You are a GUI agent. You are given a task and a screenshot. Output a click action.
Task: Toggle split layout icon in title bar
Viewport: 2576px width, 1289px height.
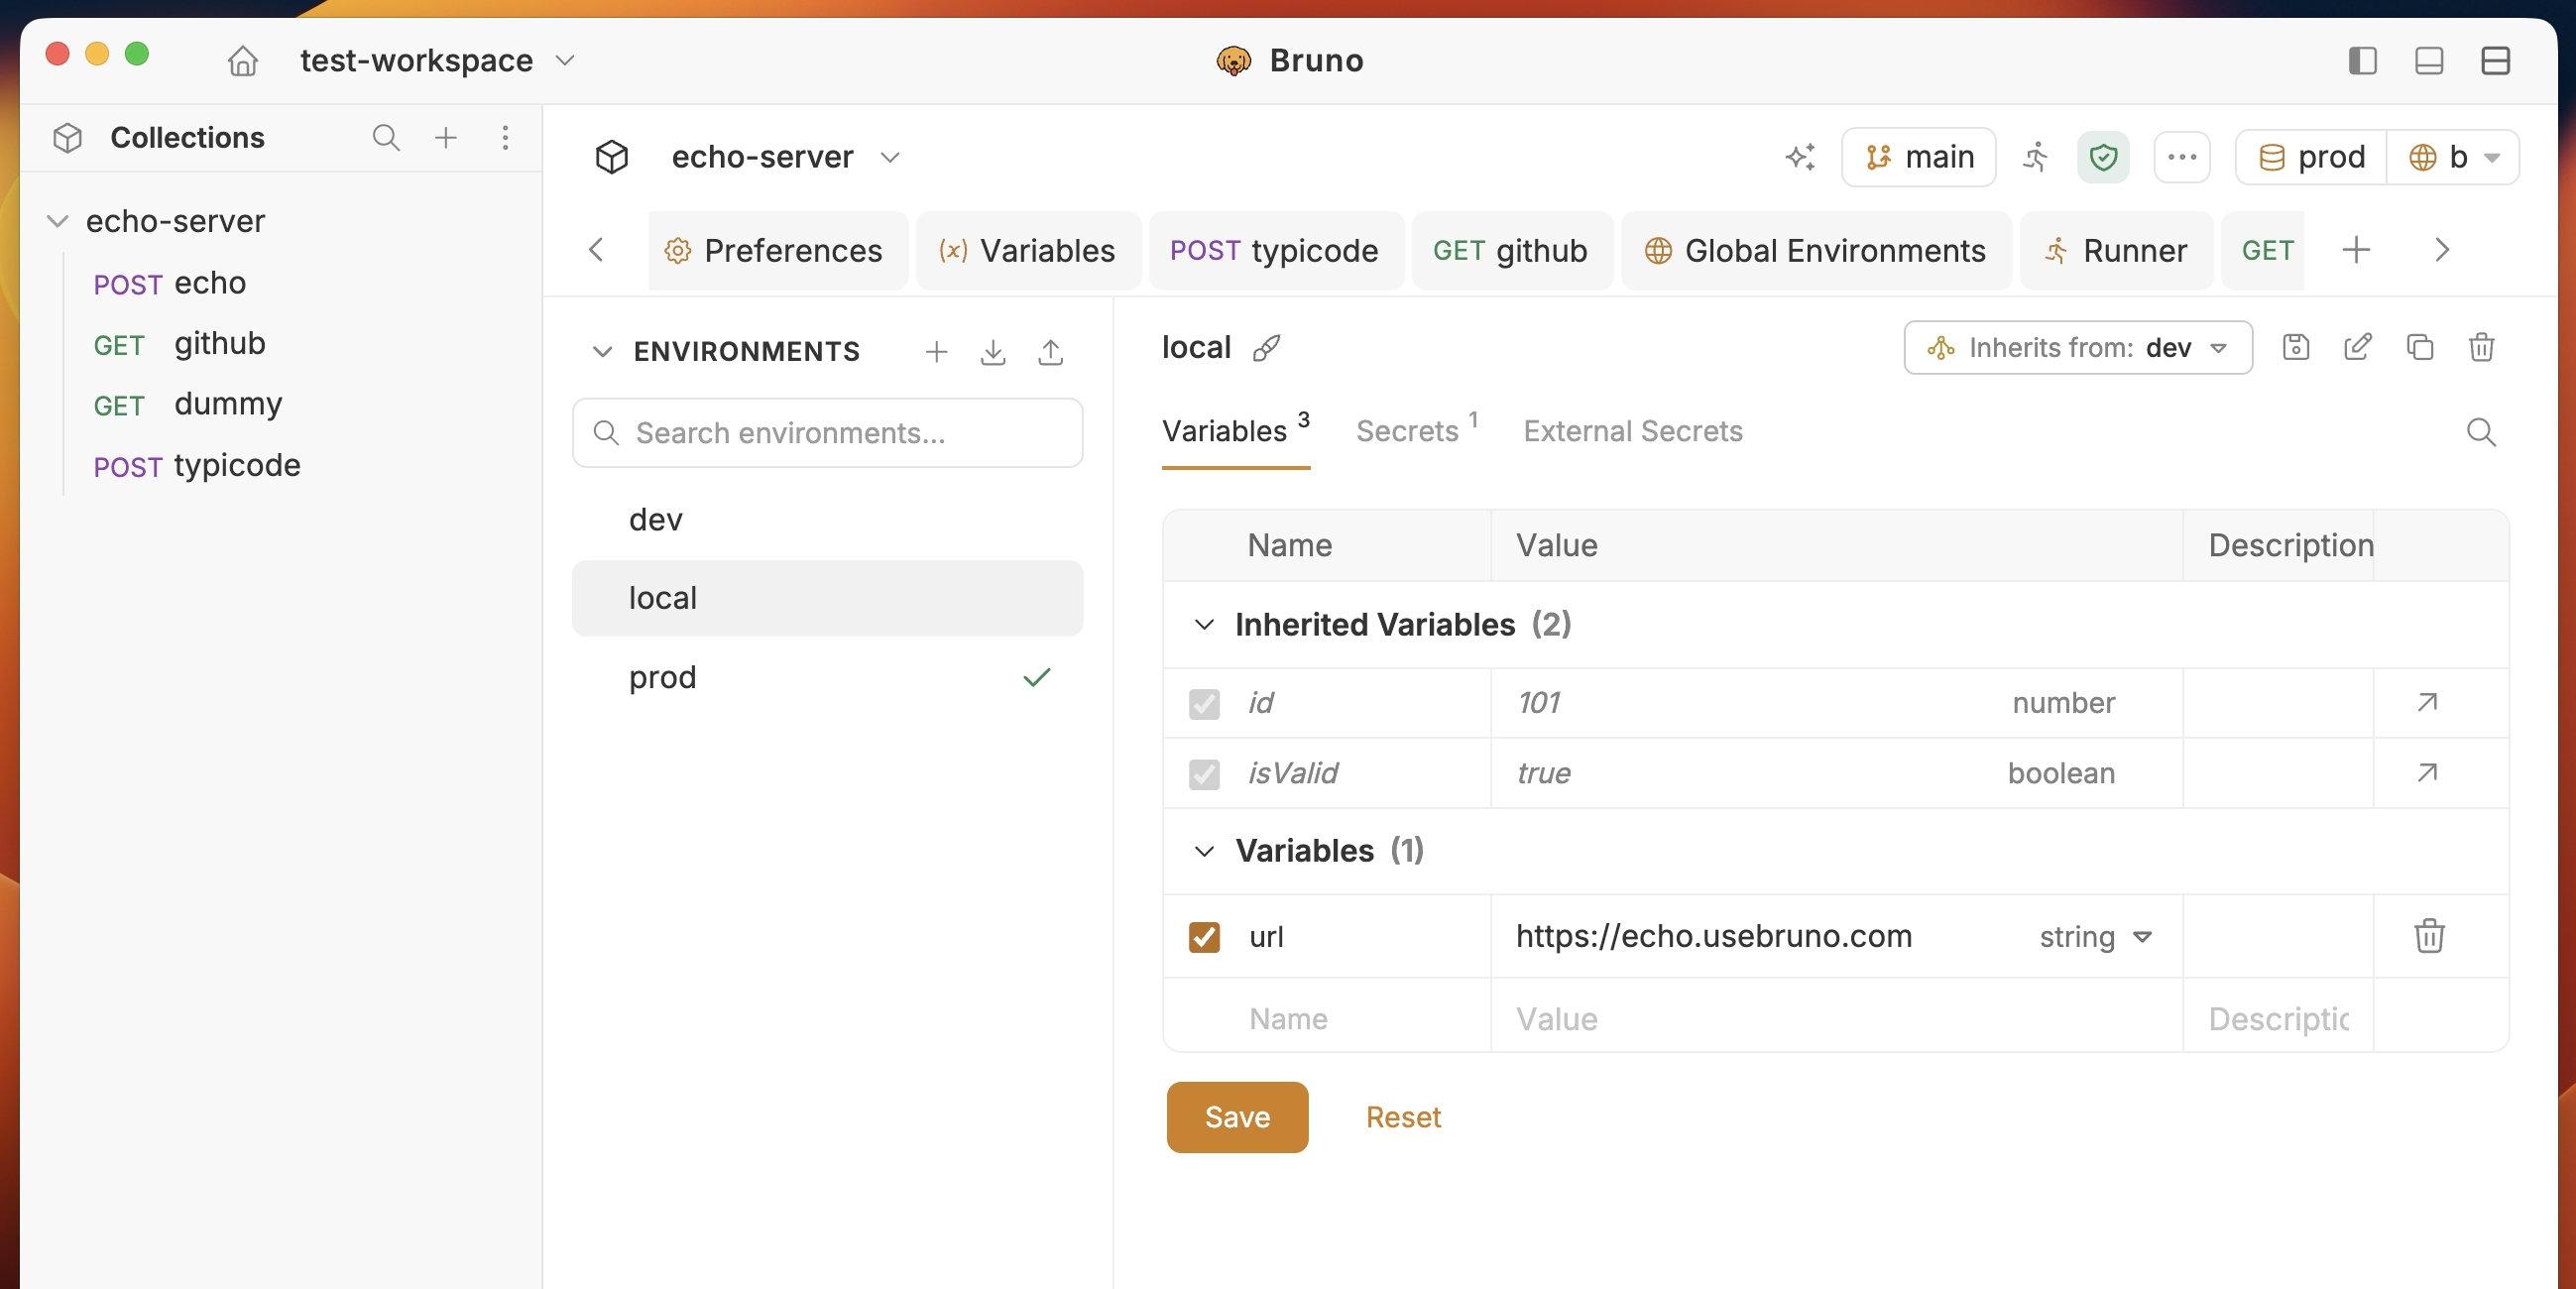coord(2495,61)
